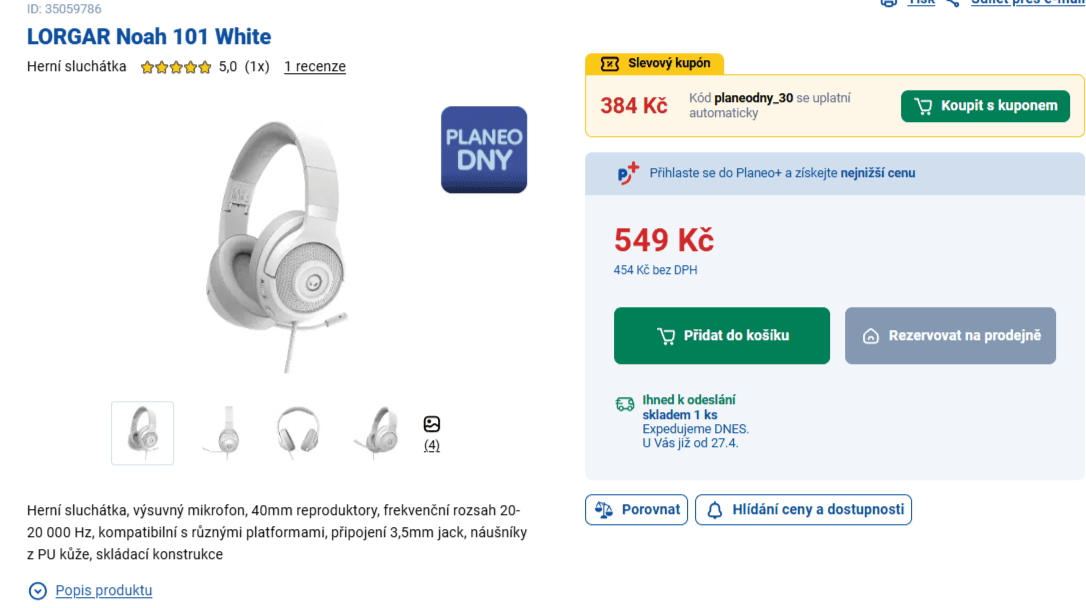Viewport: 1086px width, 608px height.
Task: Expand Popis produktu chevron
Action: (38, 591)
